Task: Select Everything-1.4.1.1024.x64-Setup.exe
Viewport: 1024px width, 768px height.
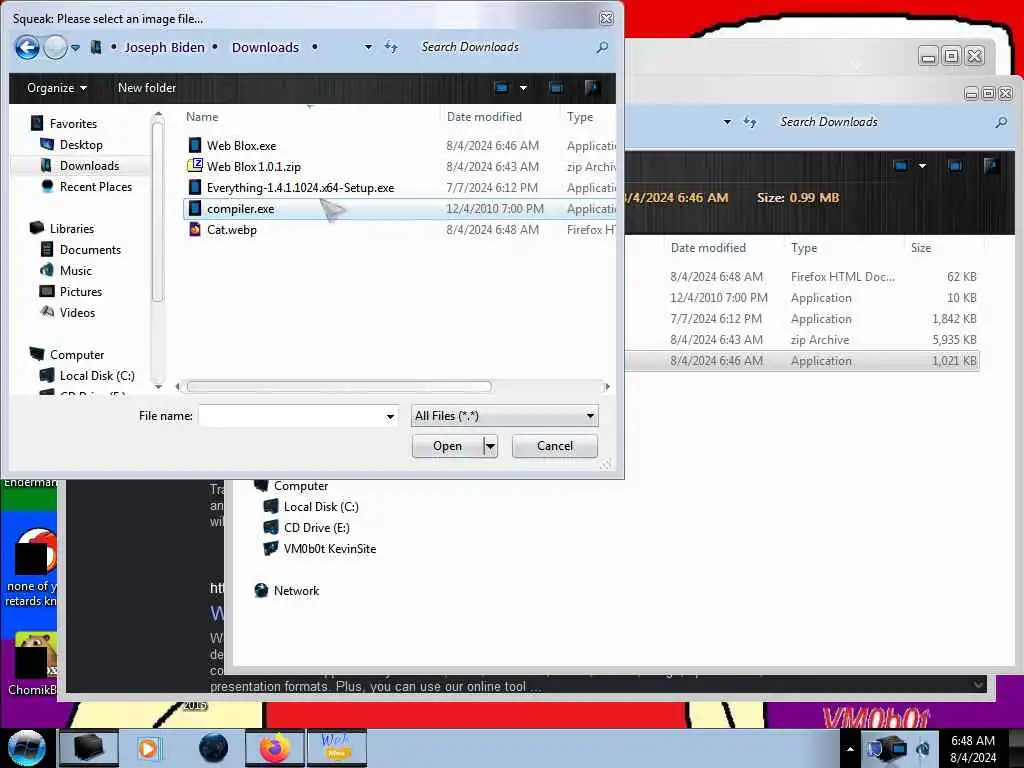Action: click(x=300, y=187)
